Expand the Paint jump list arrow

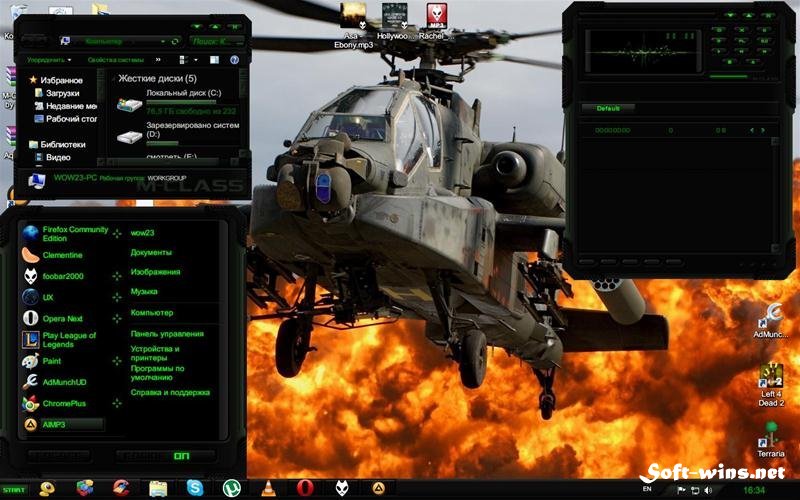[117, 361]
